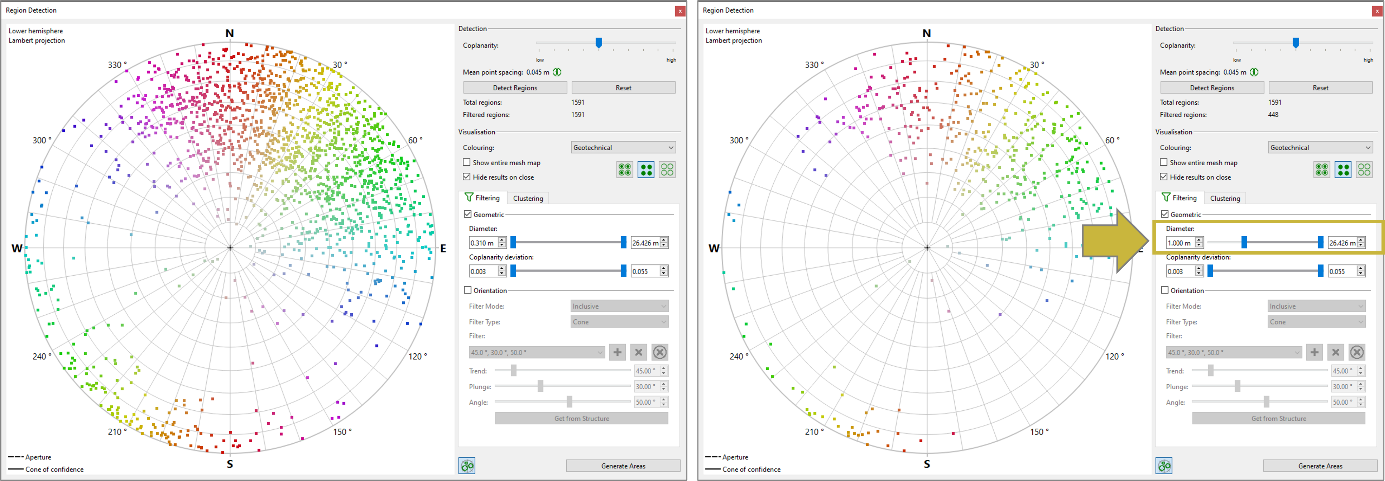Click Reset in the left window

point(623,88)
